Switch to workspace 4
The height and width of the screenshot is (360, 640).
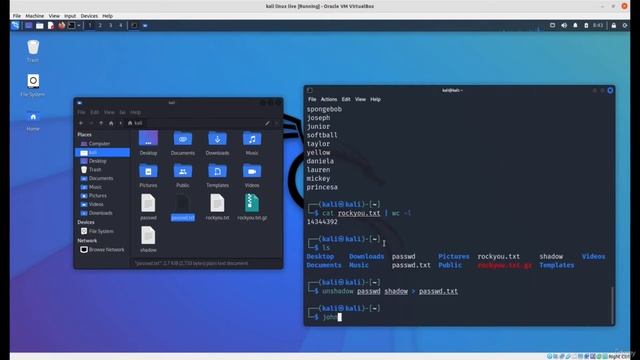(x=120, y=25)
